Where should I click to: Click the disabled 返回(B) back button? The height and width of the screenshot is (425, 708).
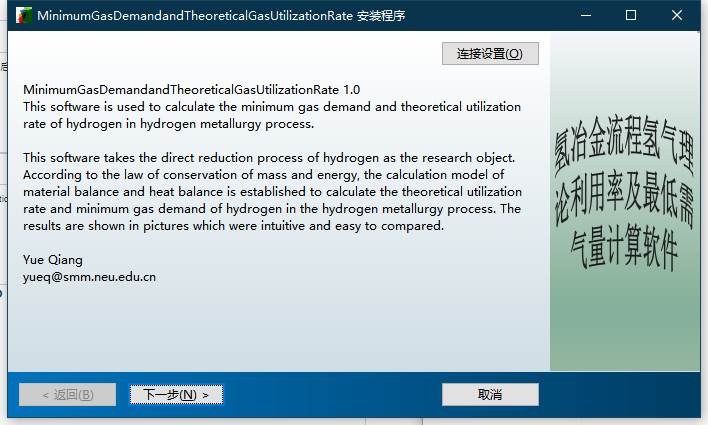pos(67,395)
